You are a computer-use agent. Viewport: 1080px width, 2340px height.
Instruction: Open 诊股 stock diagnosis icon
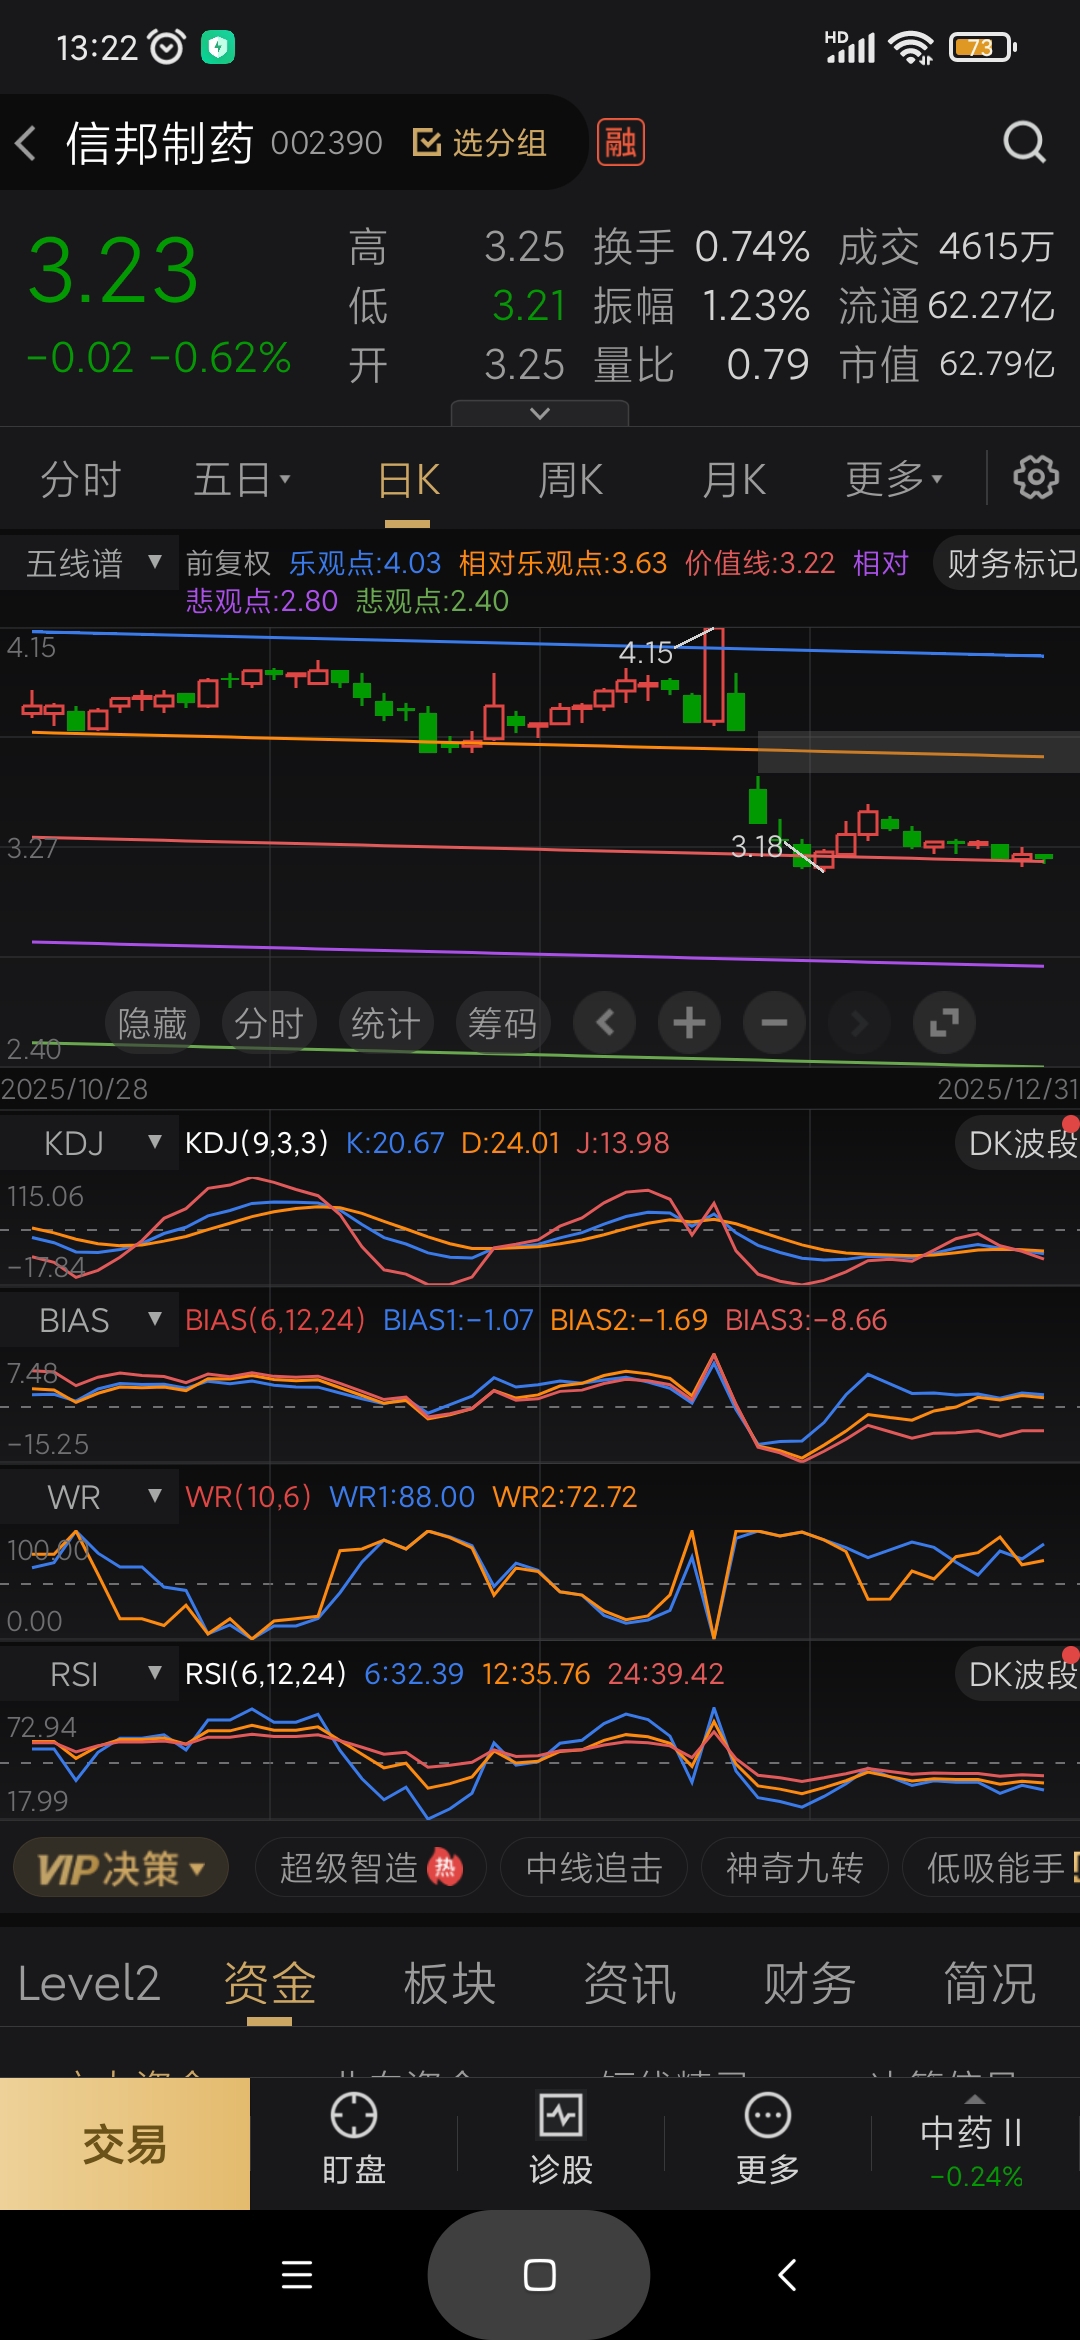[x=561, y=2140]
